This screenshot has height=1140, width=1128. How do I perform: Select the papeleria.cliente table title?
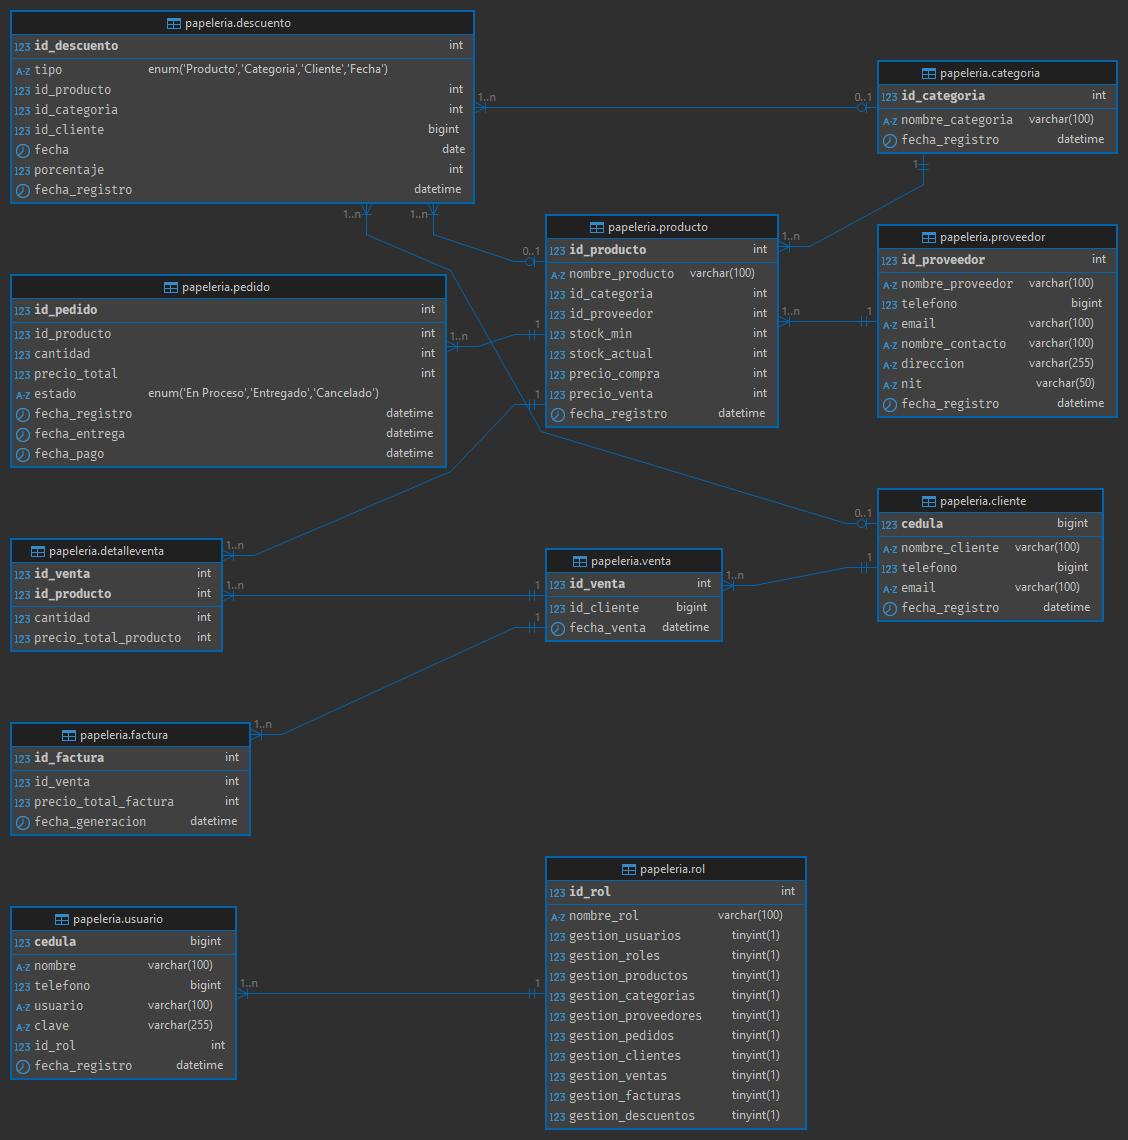point(983,502)
